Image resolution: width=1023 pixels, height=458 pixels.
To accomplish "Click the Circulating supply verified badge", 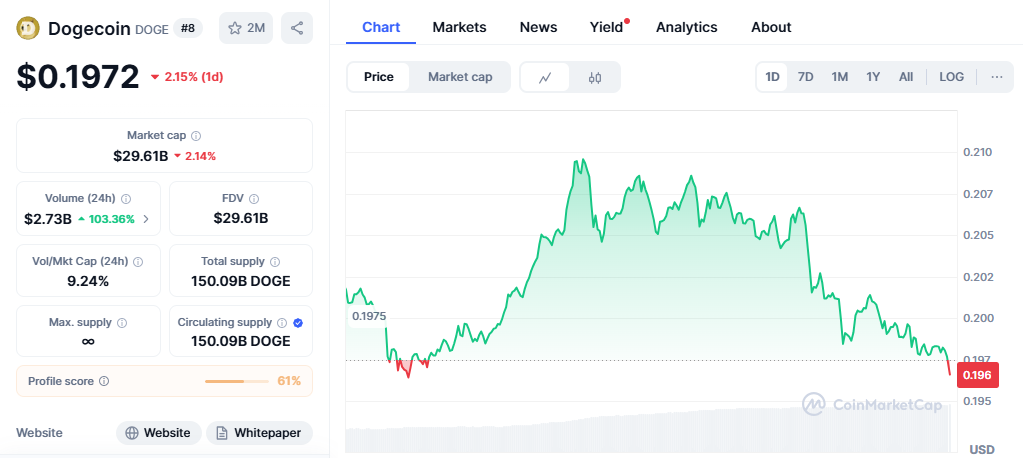I will (x=298, y=322).
